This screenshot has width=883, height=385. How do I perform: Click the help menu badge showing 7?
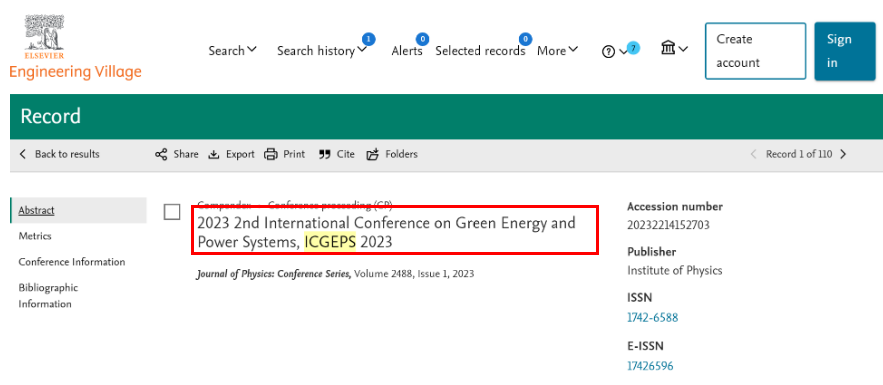633,48
